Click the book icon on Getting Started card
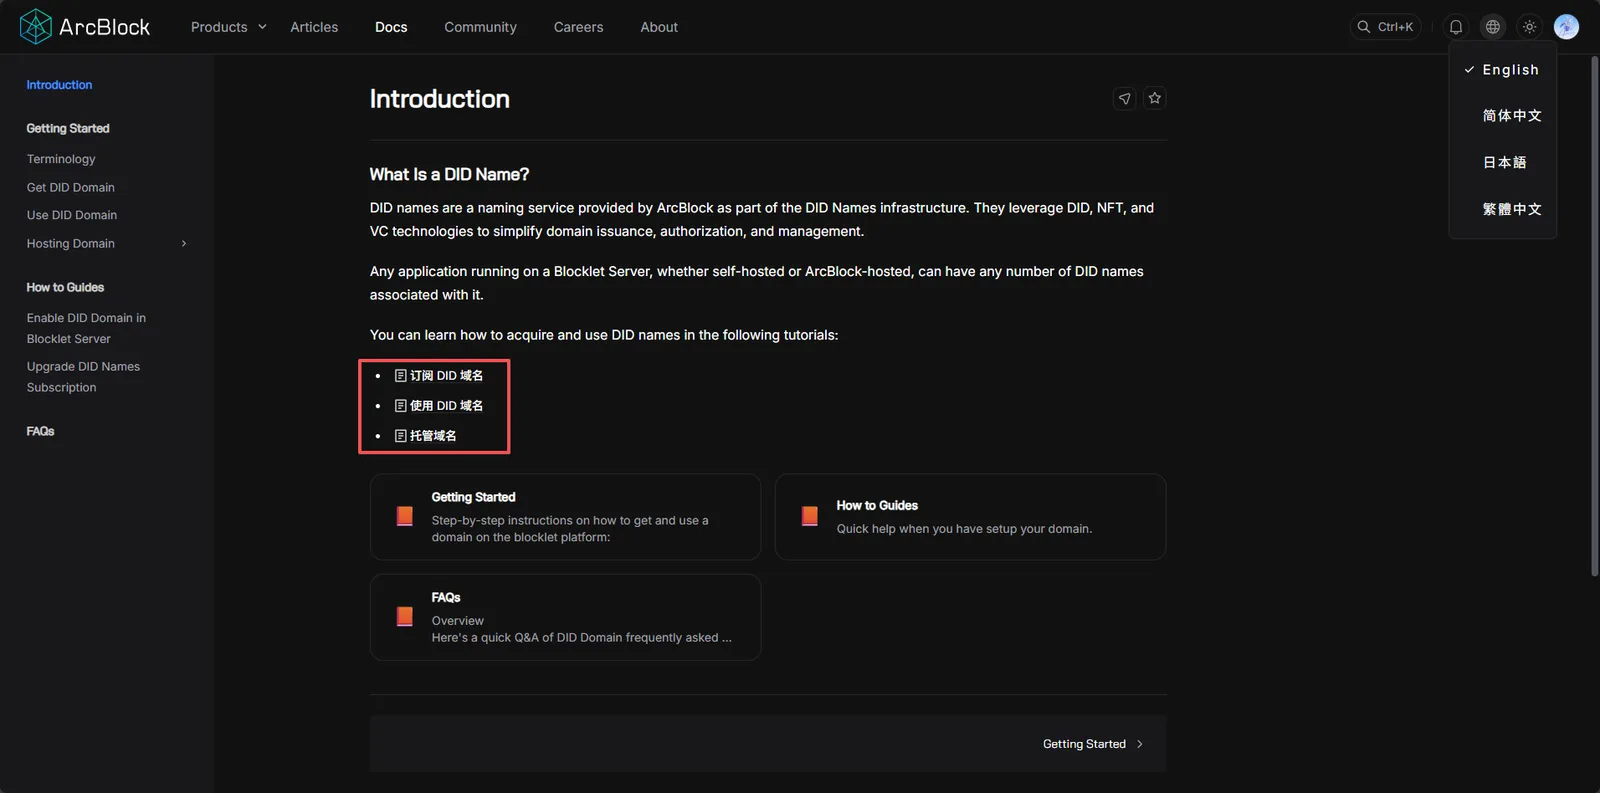Viewport: 1600px width, 793px height. coord(405,516)
